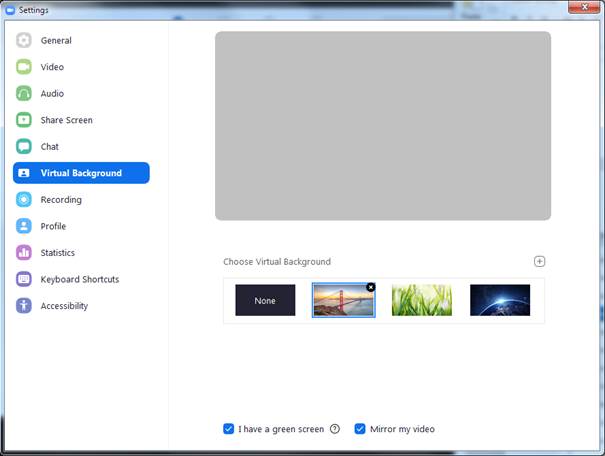Viewport: 605px width, 456px height.
Task: Click the Audio headphones icon
Action: [24, 93]
